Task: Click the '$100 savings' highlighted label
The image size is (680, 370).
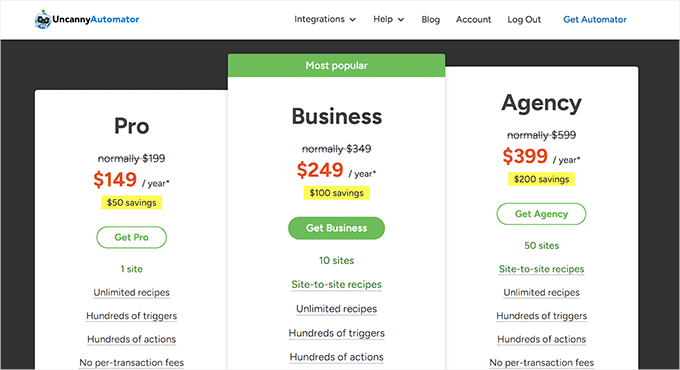Action: click(337, 193)
